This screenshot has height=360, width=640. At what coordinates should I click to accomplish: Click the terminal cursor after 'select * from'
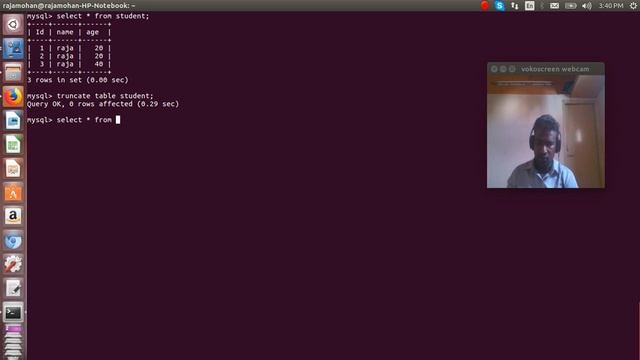pyautogui.click(x=118, y=120)
